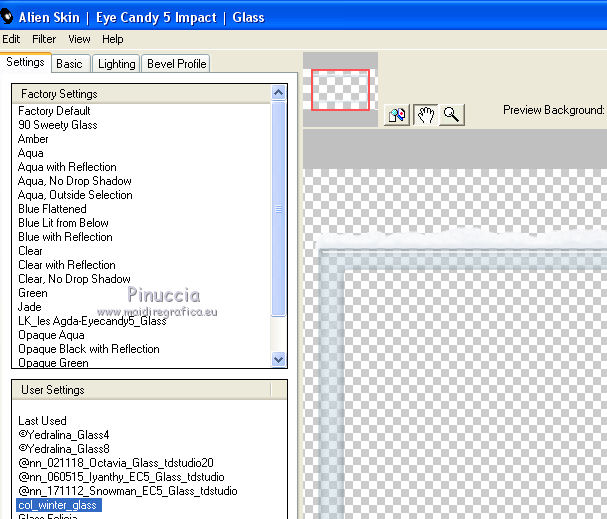Image resolution: width=607 pixels, height=519 pixels.
Task: Click the Factory Settings scroll up arrow
Action: (x=279, y=93)
